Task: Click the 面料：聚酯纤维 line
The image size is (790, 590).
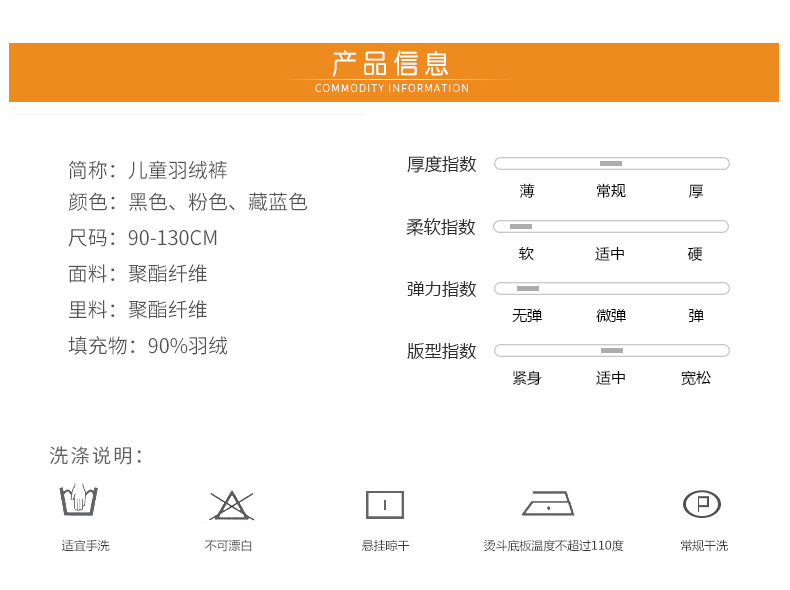Action: tap(138, 274)
